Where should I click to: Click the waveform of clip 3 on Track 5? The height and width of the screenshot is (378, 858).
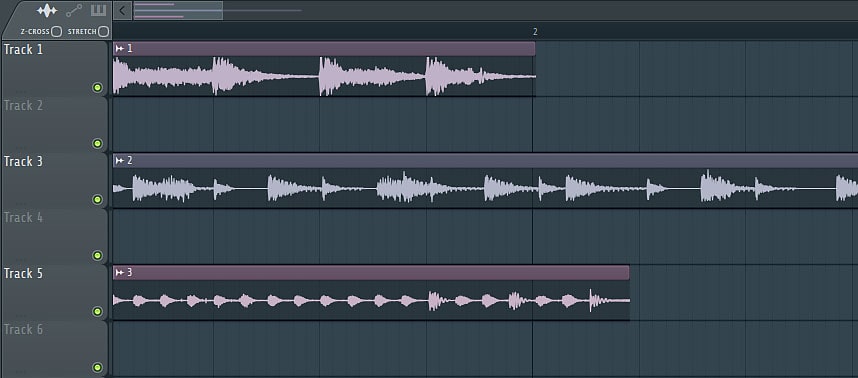coord(371,300)
